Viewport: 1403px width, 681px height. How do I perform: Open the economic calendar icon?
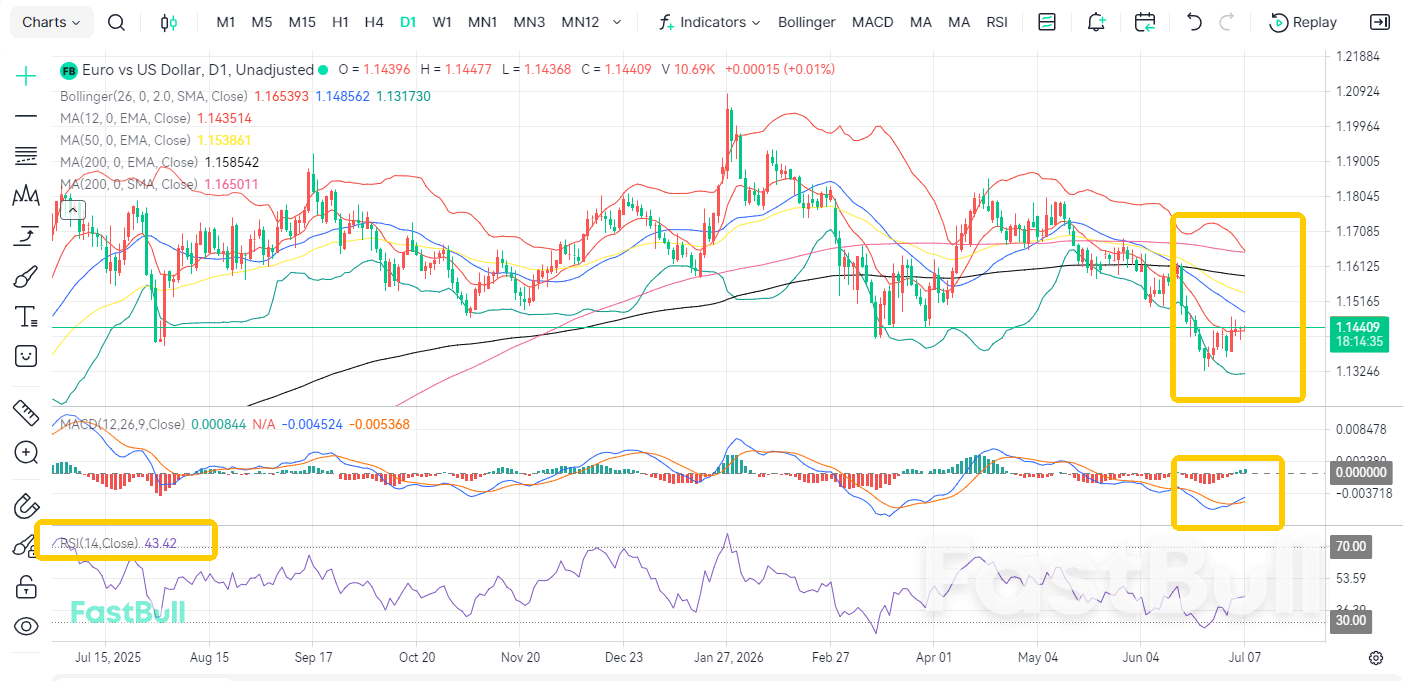pos(1145,22)
